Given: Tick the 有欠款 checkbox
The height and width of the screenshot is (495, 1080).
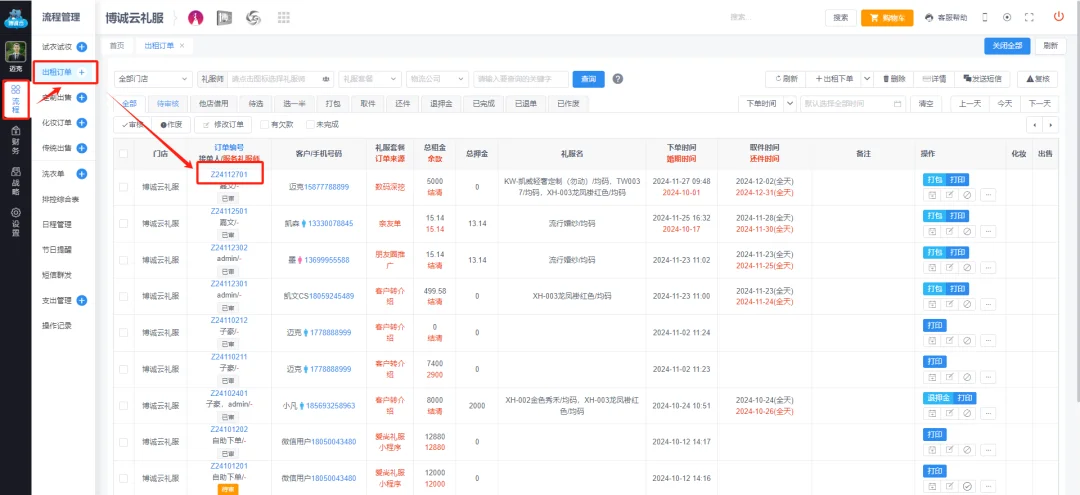Looking at the screenshot, I should coord(263,124).
